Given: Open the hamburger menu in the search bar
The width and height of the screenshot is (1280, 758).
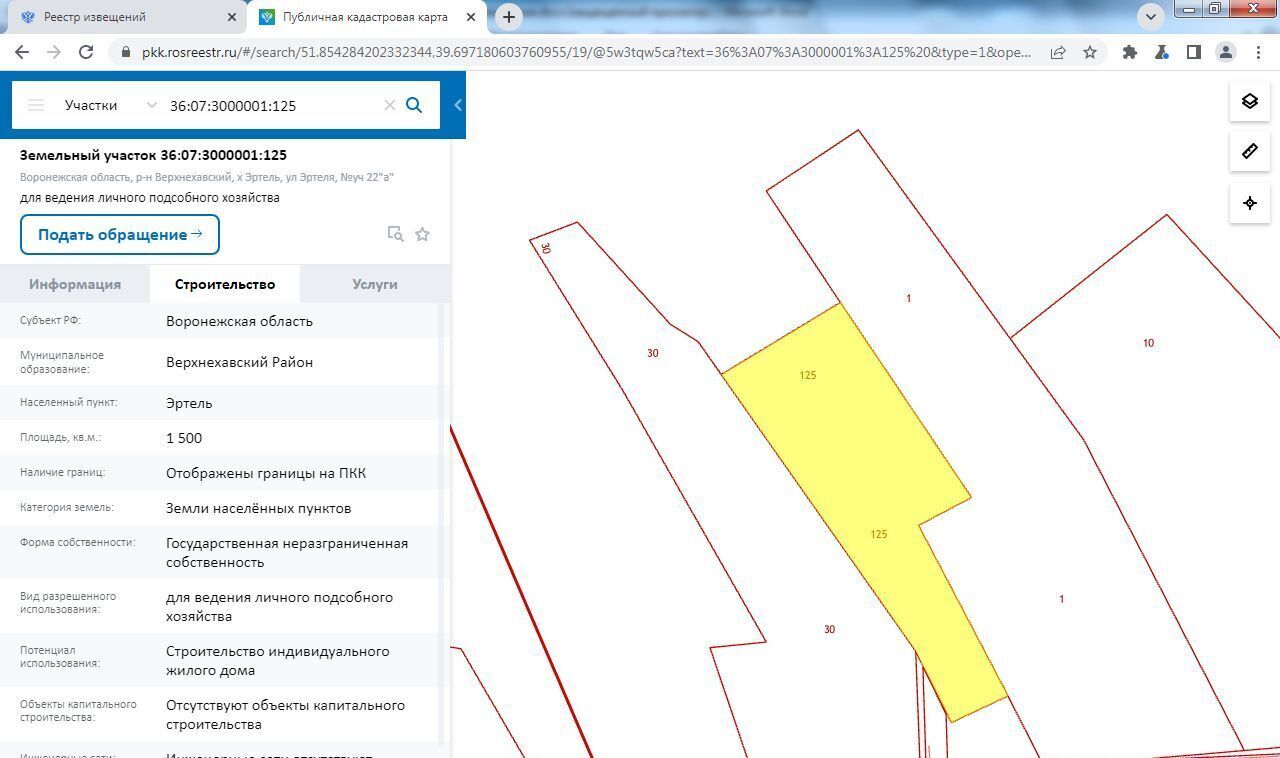Looking at the screenshot, I should click(x=36, y=105).
